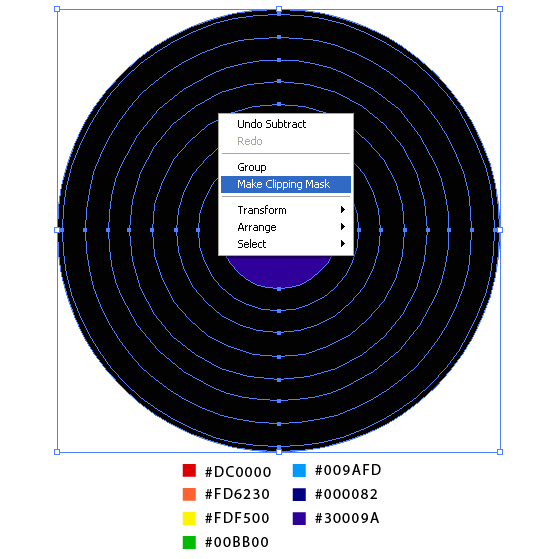Open the Arrange submenu arrow
Viewport: 550px width, 559px height.
point(343,227)
